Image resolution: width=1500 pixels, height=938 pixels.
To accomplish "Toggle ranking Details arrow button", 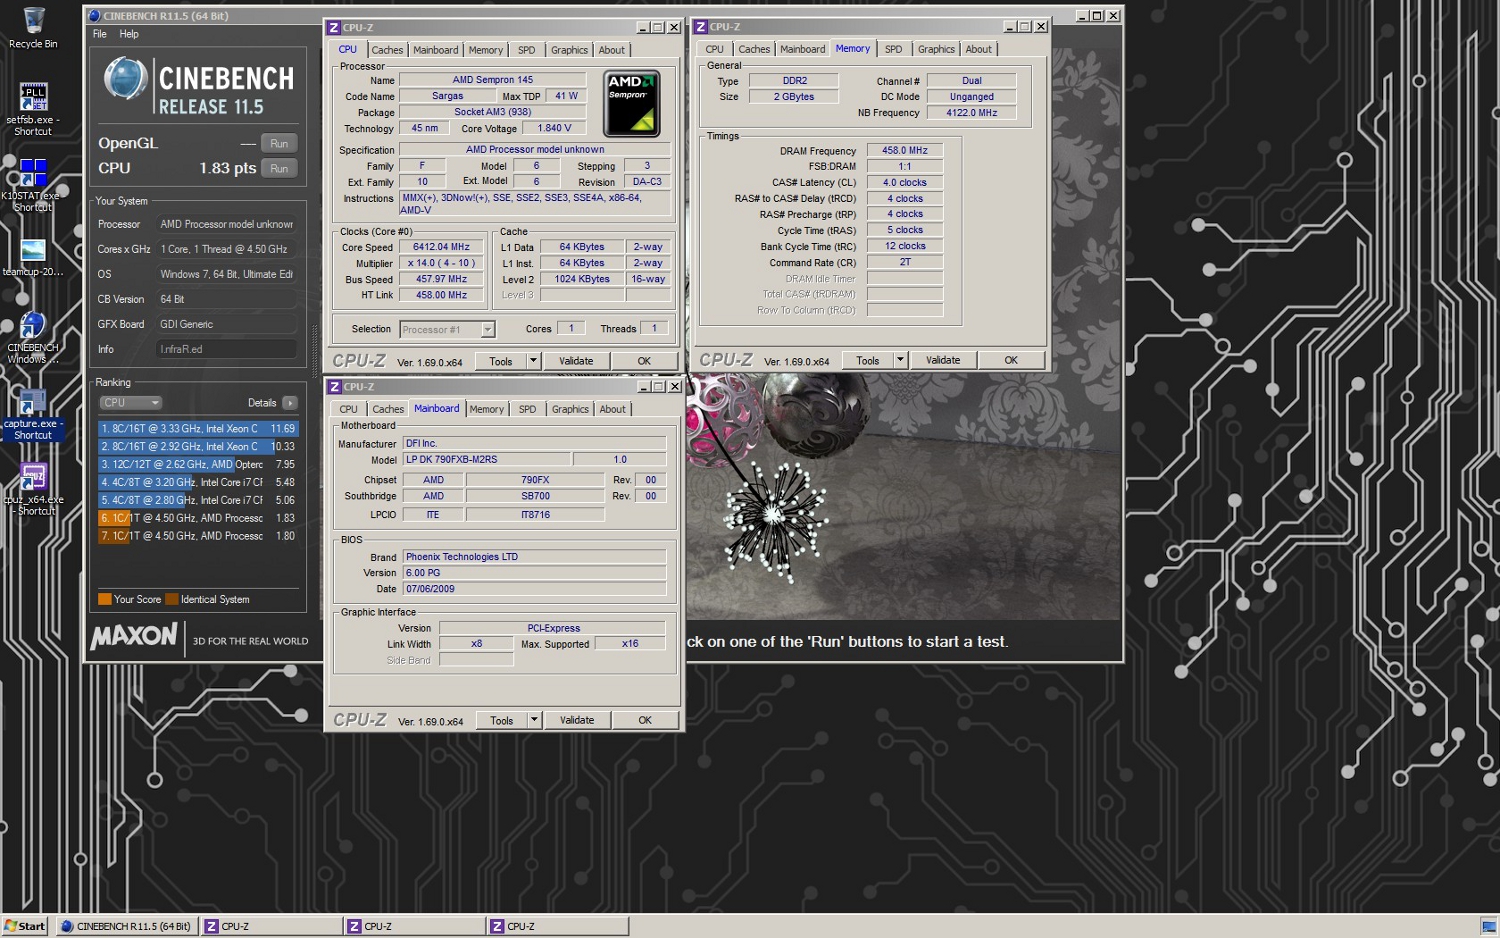I will pyautogui.click(x=290, y=403).
